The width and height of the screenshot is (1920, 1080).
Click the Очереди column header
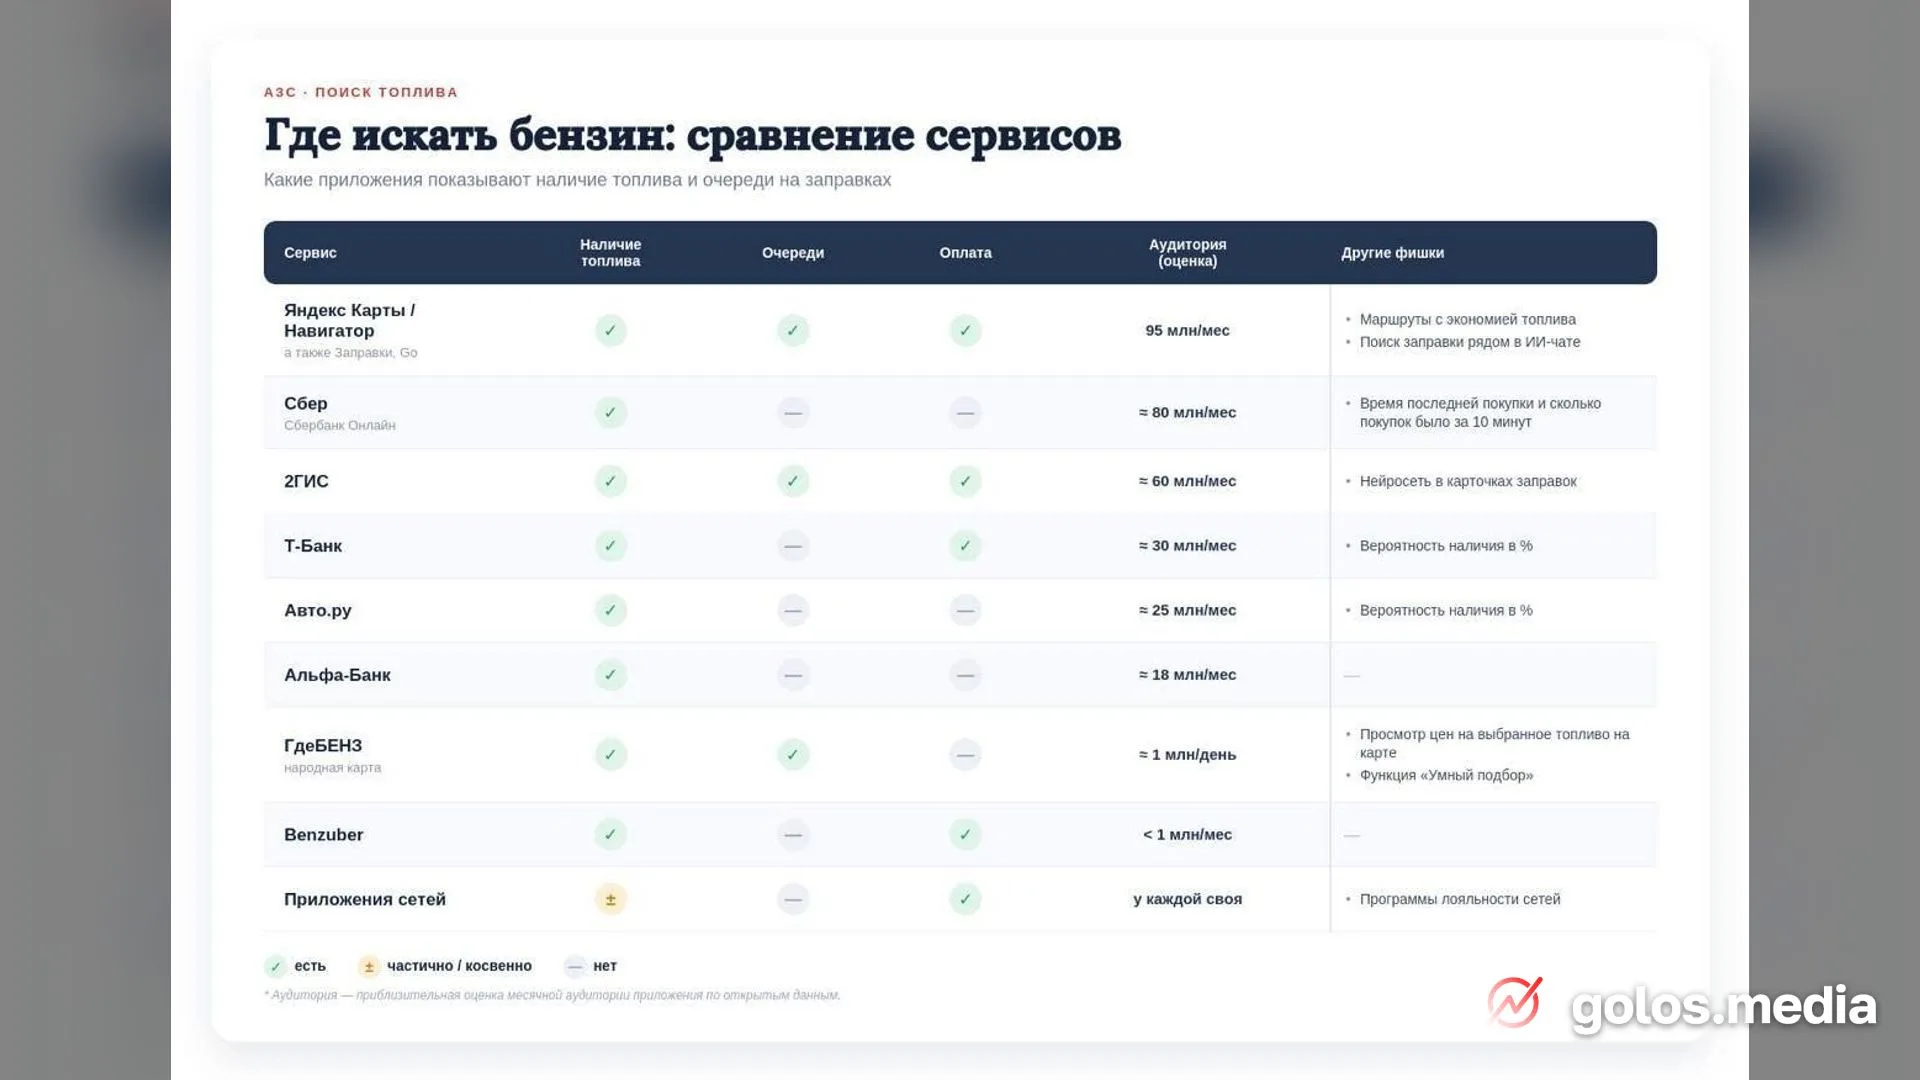click(792, 253)
